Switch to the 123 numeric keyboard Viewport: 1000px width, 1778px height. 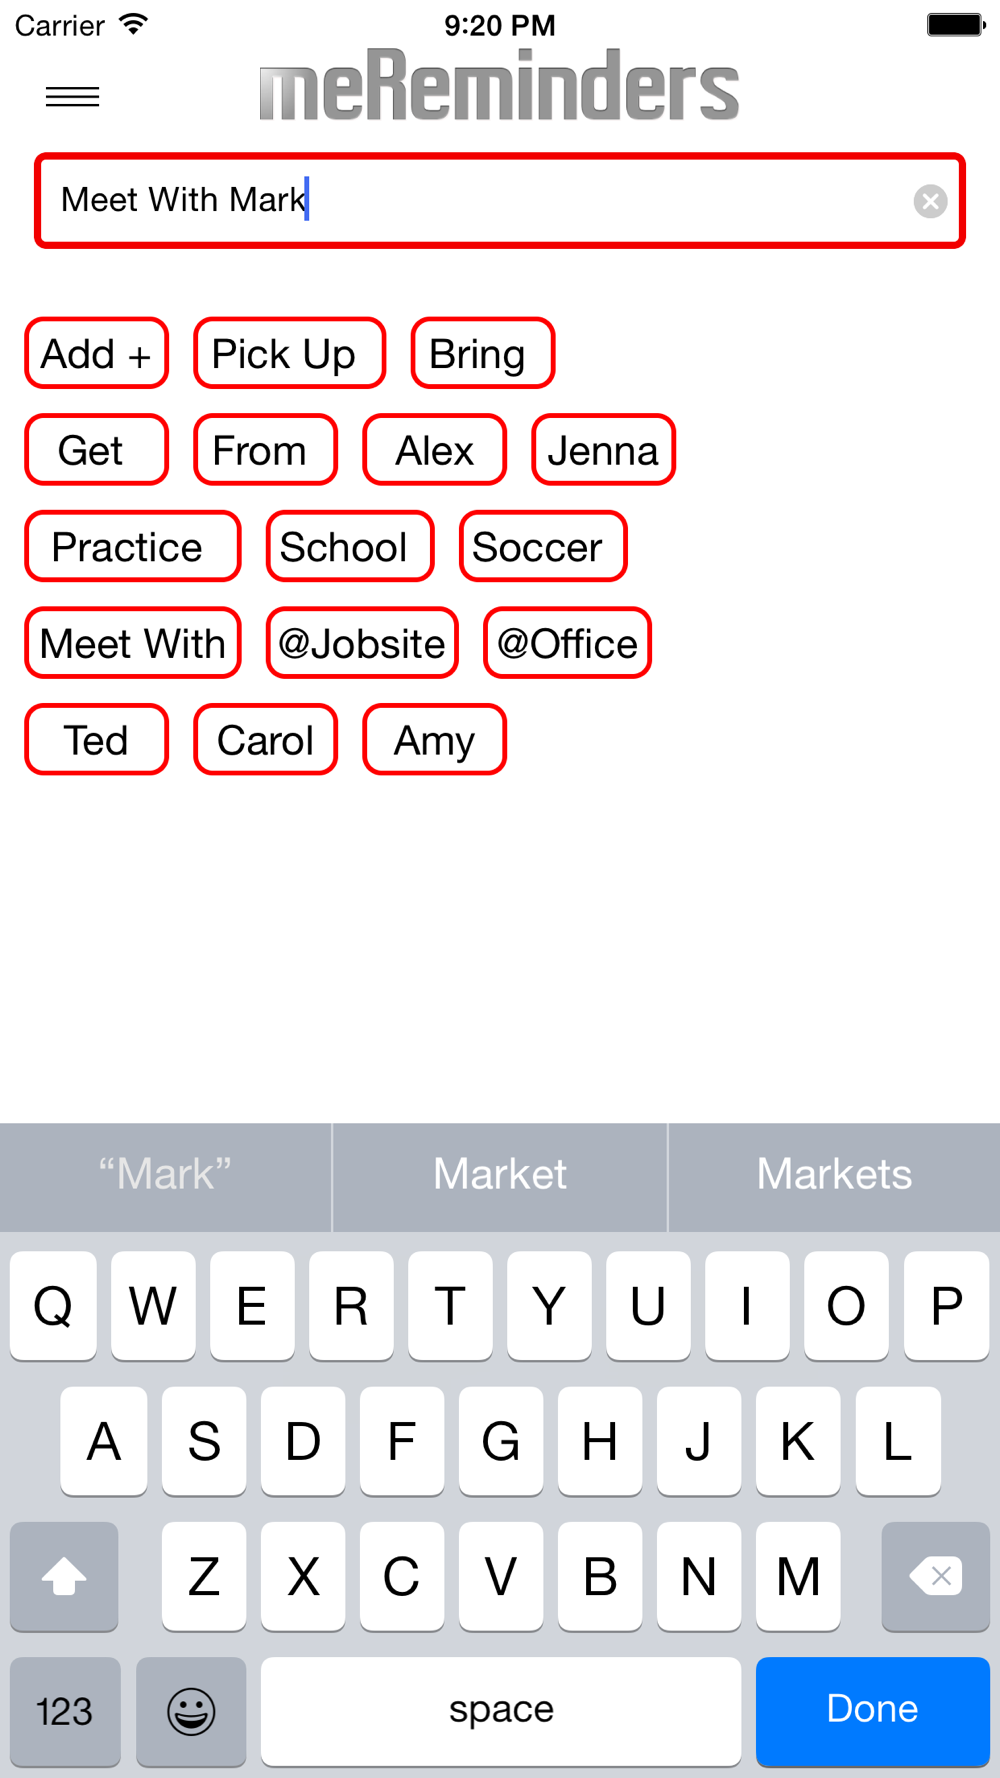pyautogui.click(x=65, y=1711)
